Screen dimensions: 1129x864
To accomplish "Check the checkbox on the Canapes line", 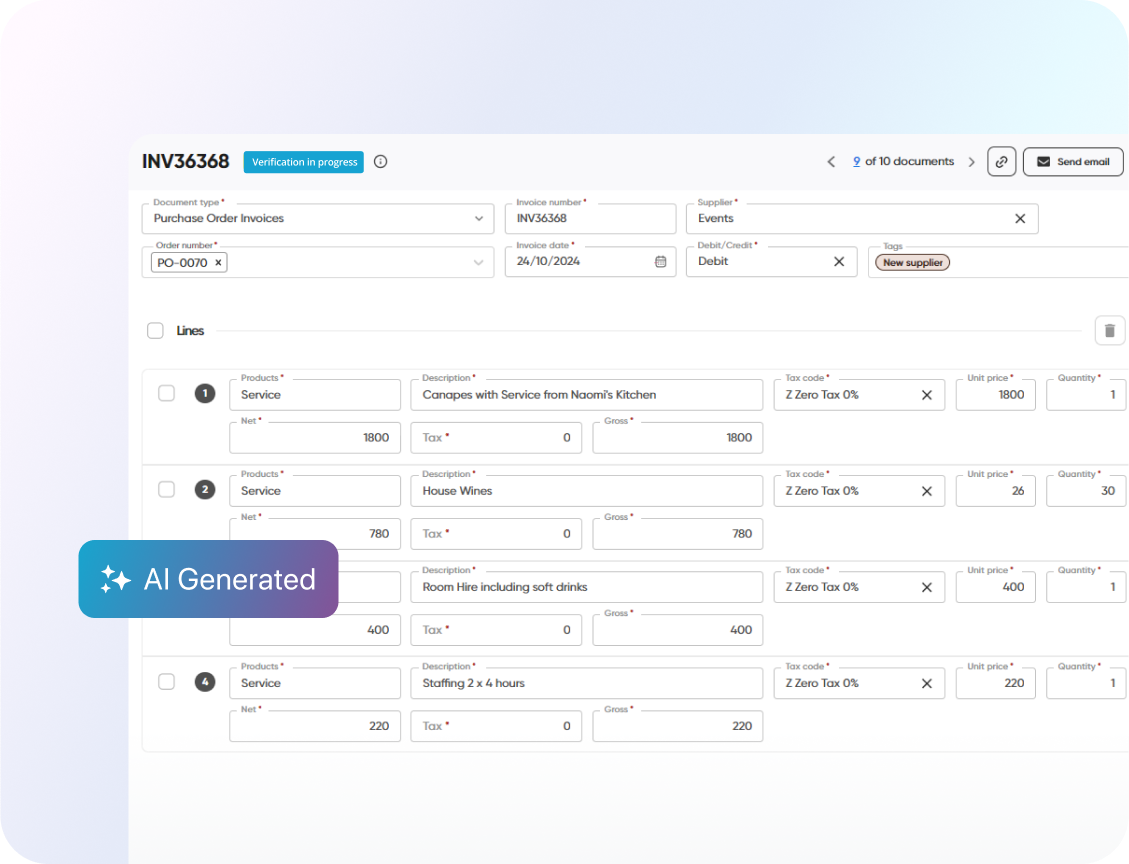I will (166, 393).
